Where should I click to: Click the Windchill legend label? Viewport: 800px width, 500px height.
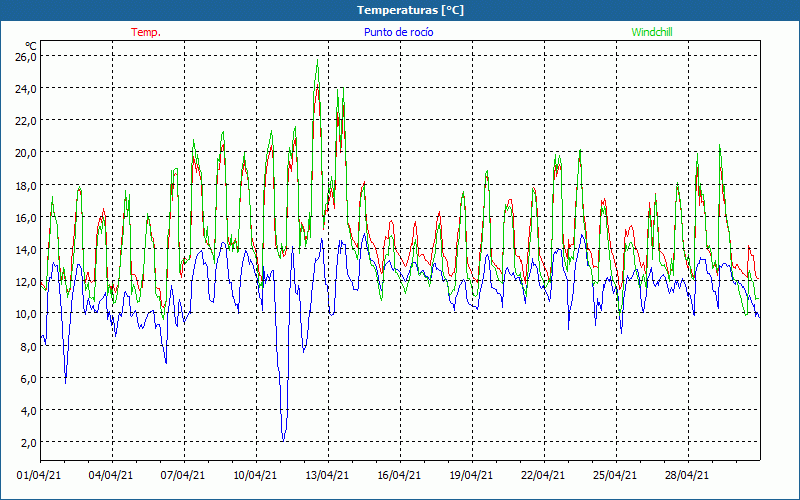click(652, 32)
